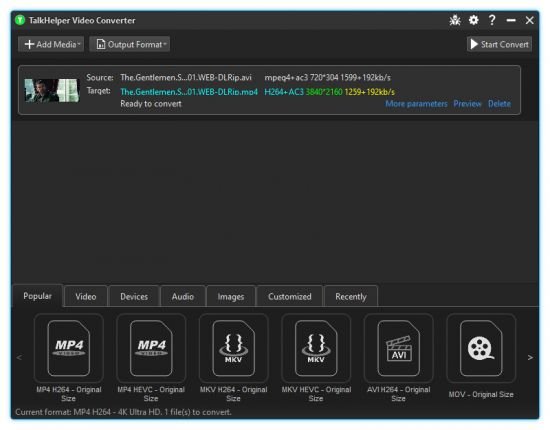Open the Audio tab

183,297
